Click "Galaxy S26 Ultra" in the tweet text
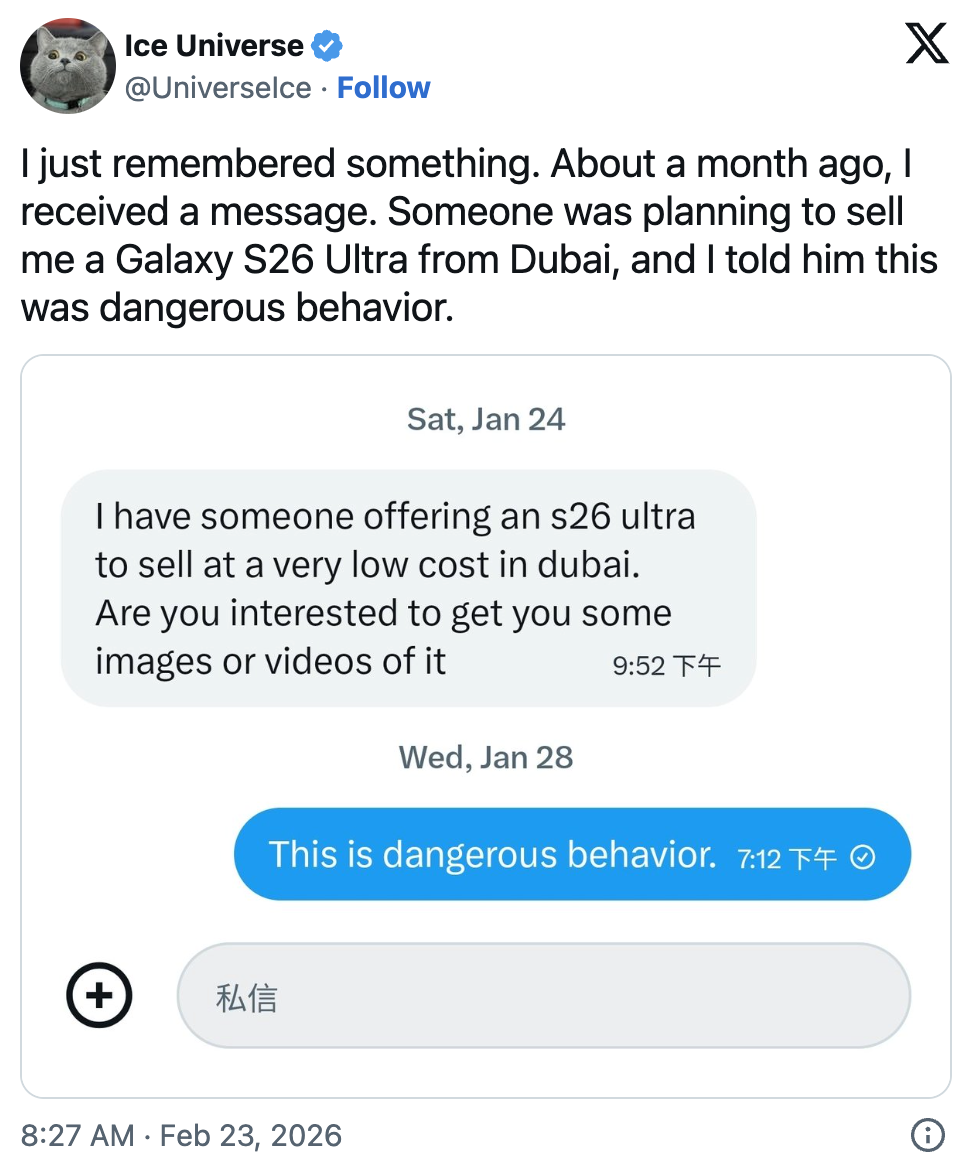Viewport: 972px width, 1172px height. pos(264,259)
